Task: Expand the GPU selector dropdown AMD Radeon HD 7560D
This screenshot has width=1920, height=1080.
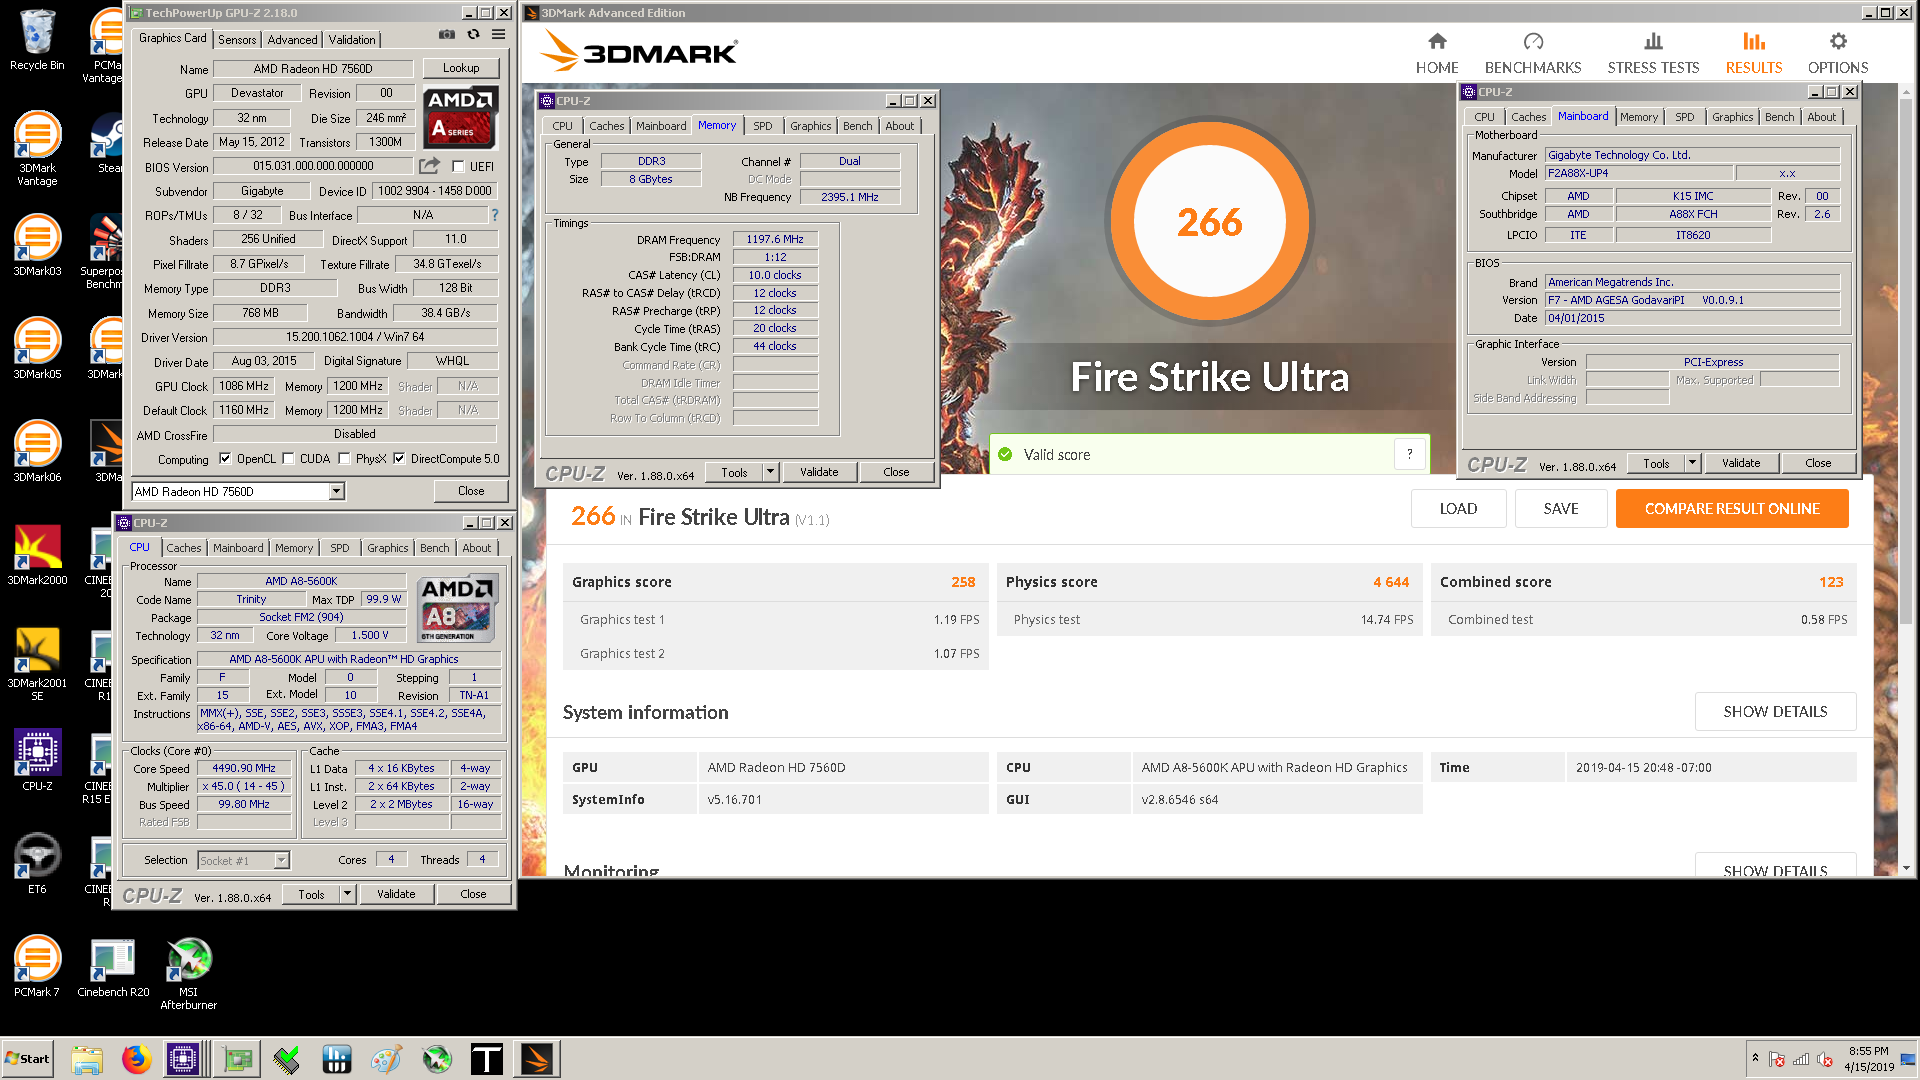Action: (x=337, y=491)
